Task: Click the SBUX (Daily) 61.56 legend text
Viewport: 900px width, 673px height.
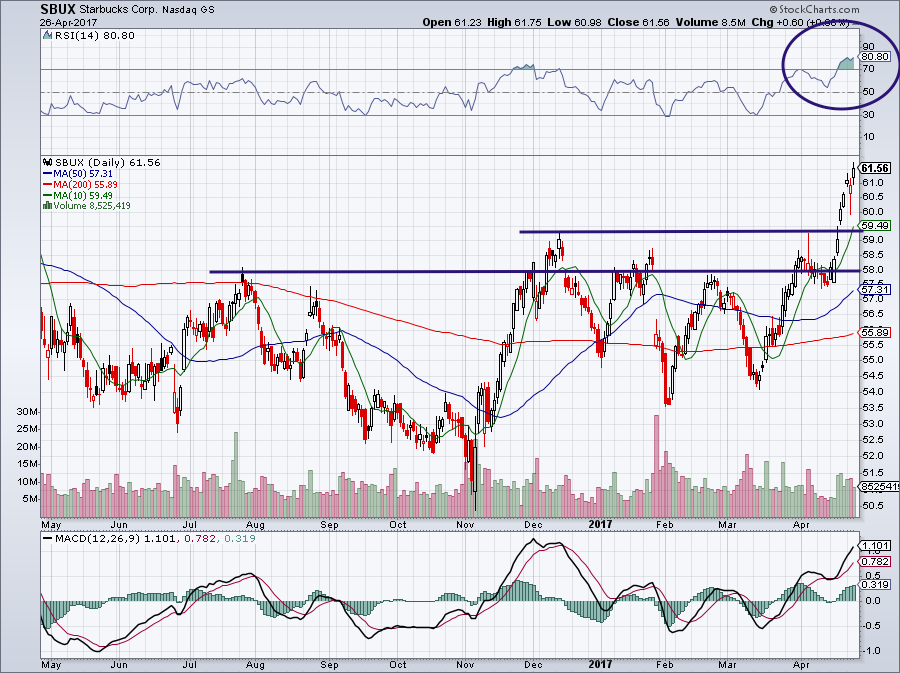Action: click(107, 162)
